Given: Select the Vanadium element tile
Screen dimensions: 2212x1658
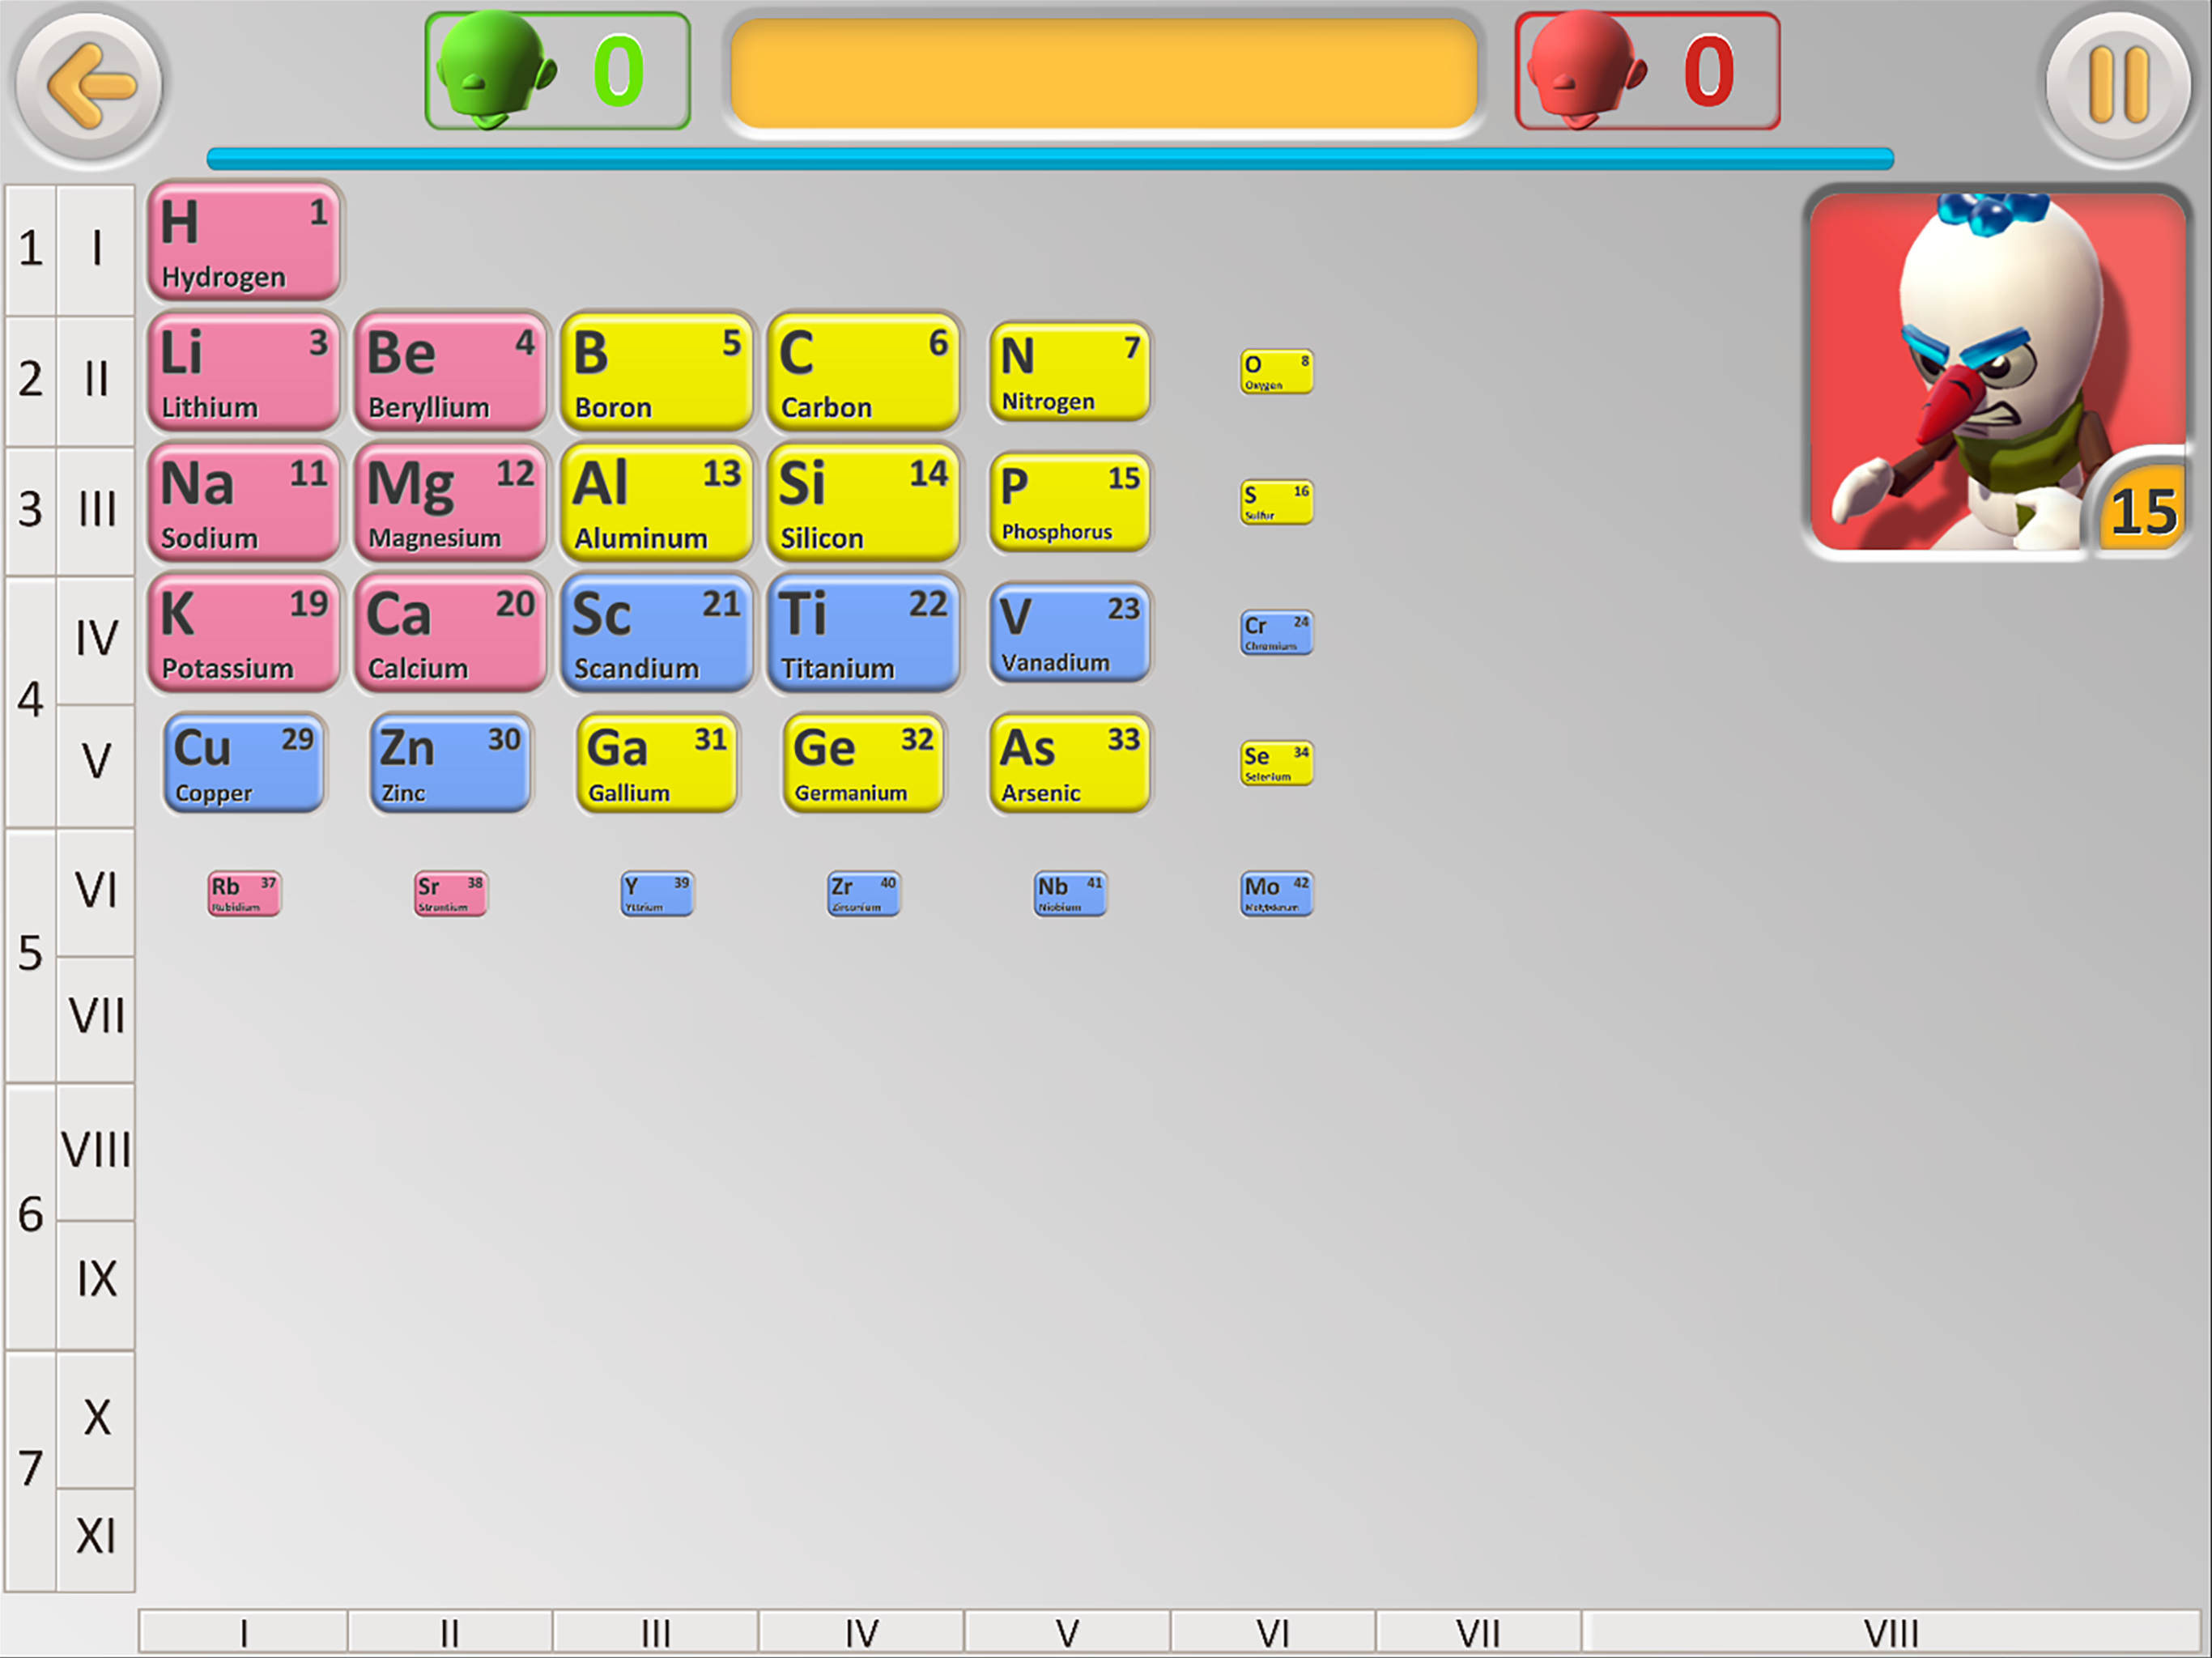Looking at the screenshot, I should pos(1070,633).
